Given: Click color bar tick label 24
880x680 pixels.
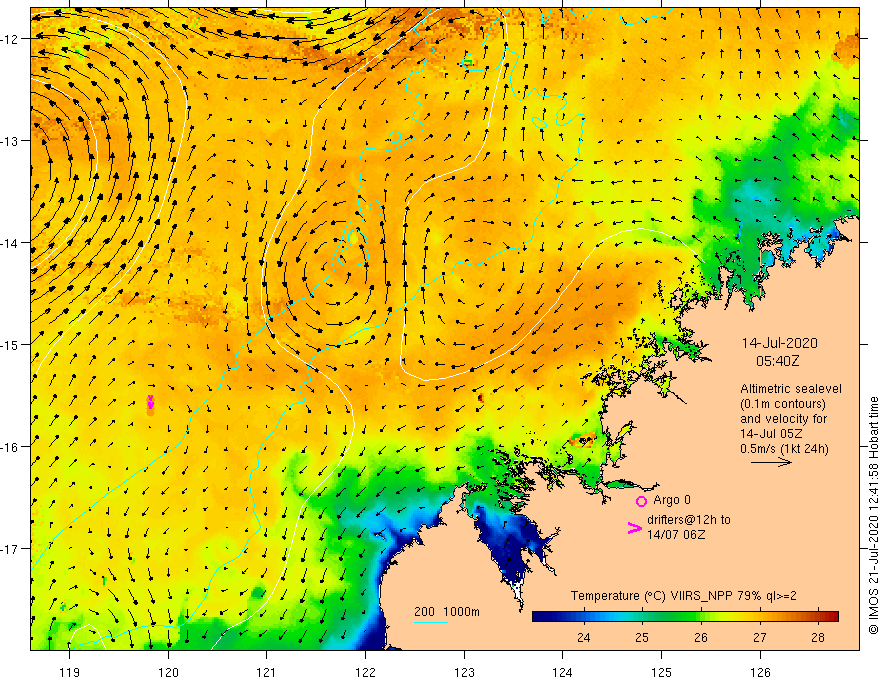Looking at the screenshot, I should point(584,637).
